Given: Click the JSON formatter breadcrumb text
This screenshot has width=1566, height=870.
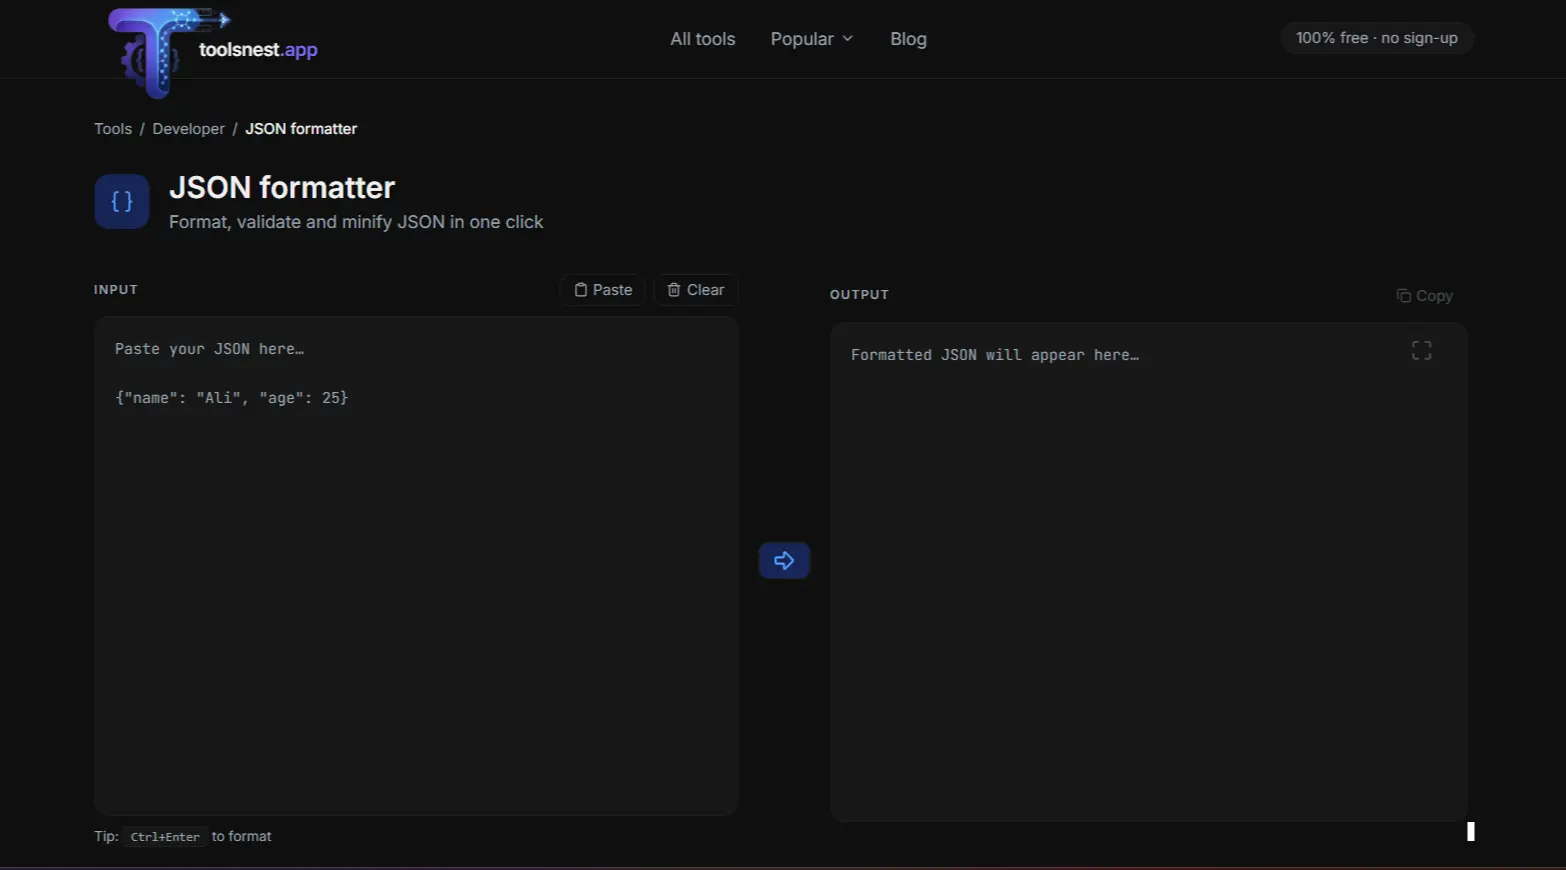Looking at the screenshot, I should [301, 129].
